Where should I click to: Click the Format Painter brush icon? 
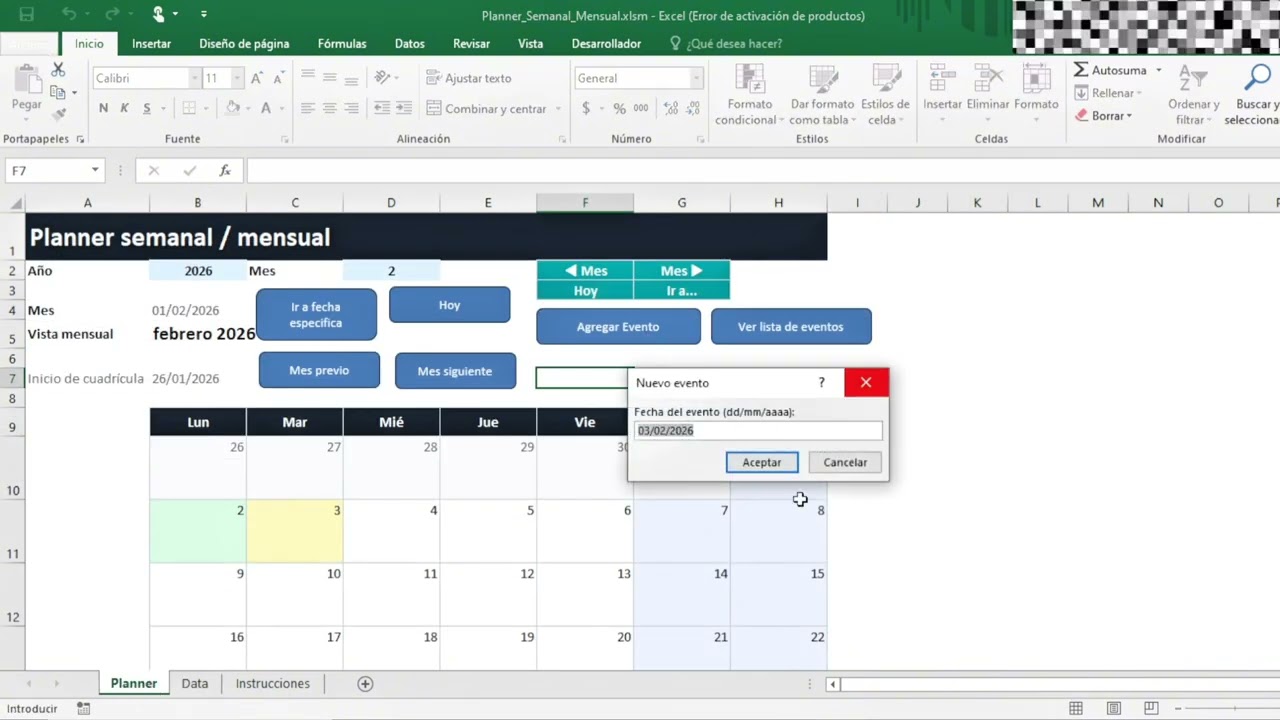[x=58, y=114]
